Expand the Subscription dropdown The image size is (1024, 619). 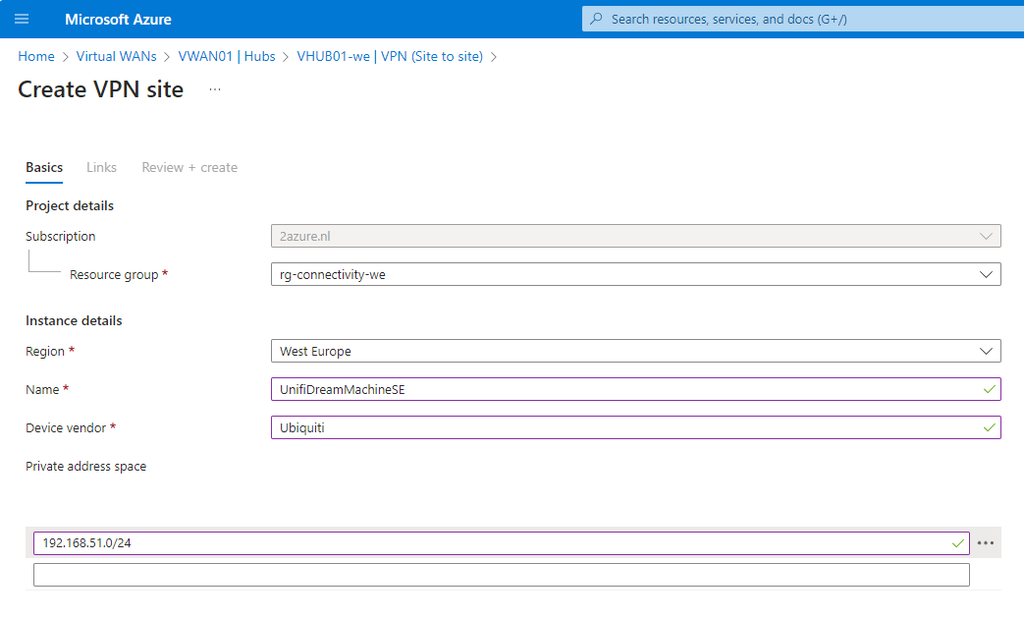pyautogui.click(x=636, y=236)
